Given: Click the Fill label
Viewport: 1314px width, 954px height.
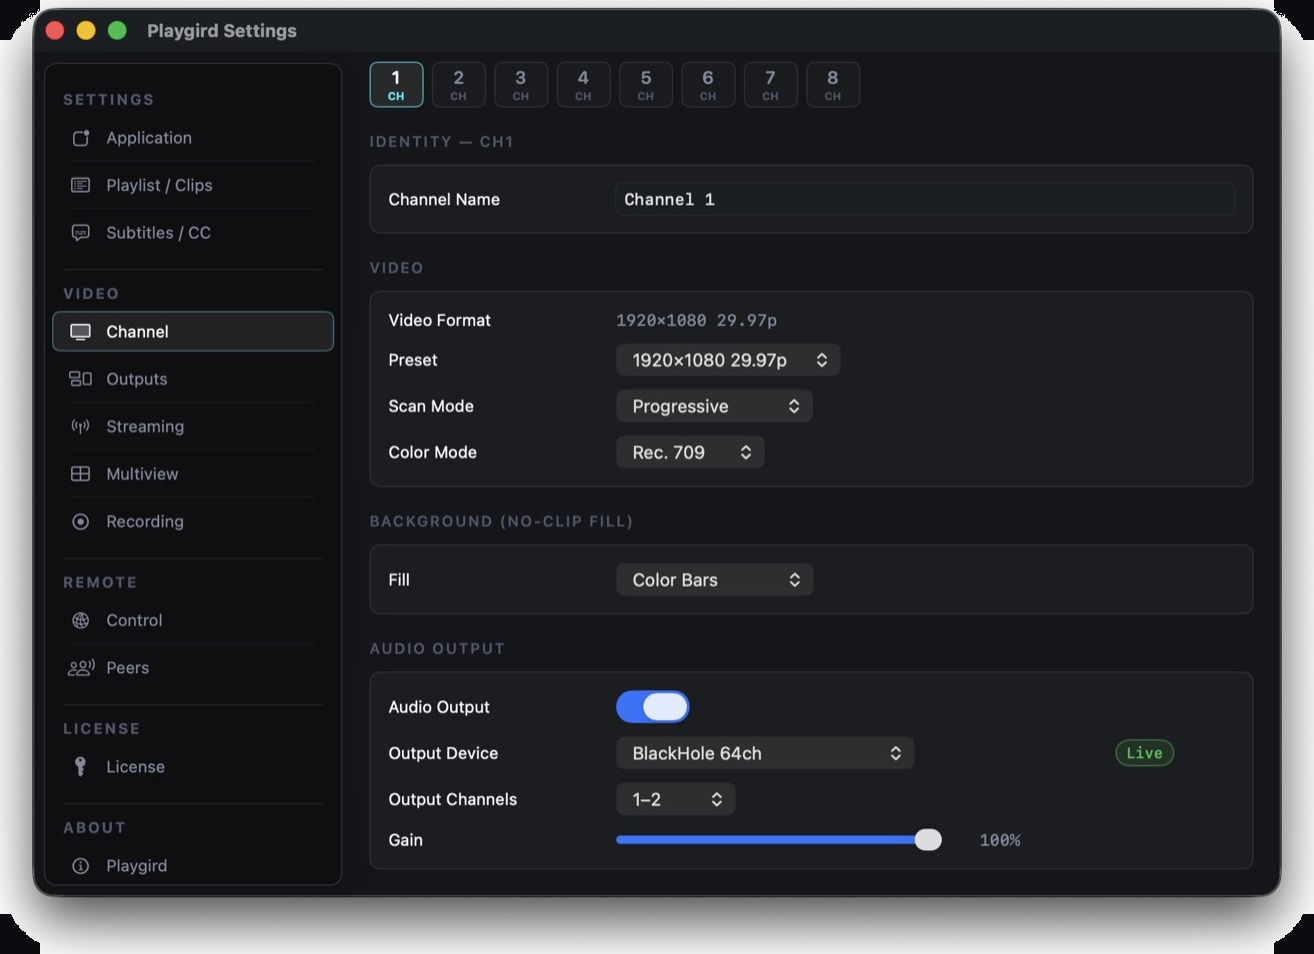Looking at the screenshot, I should pos(399,580).
